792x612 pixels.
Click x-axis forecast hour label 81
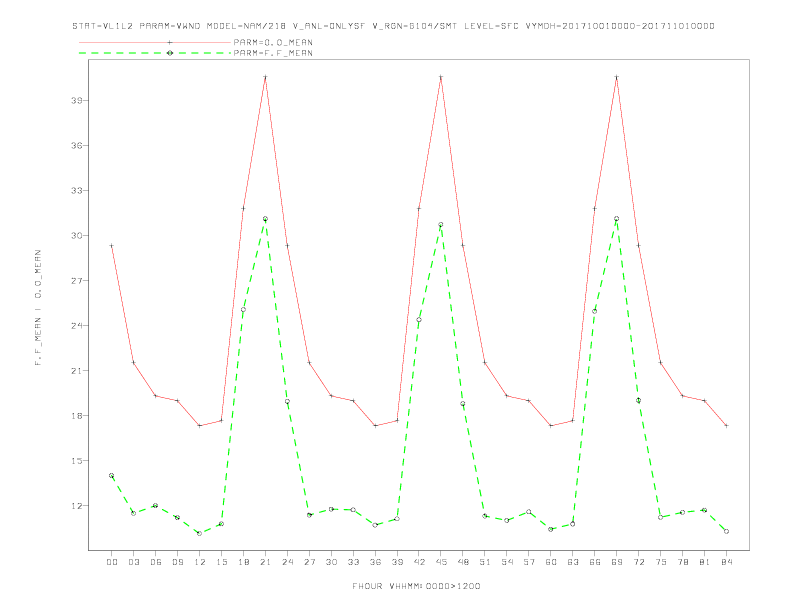tap(705, 562)
